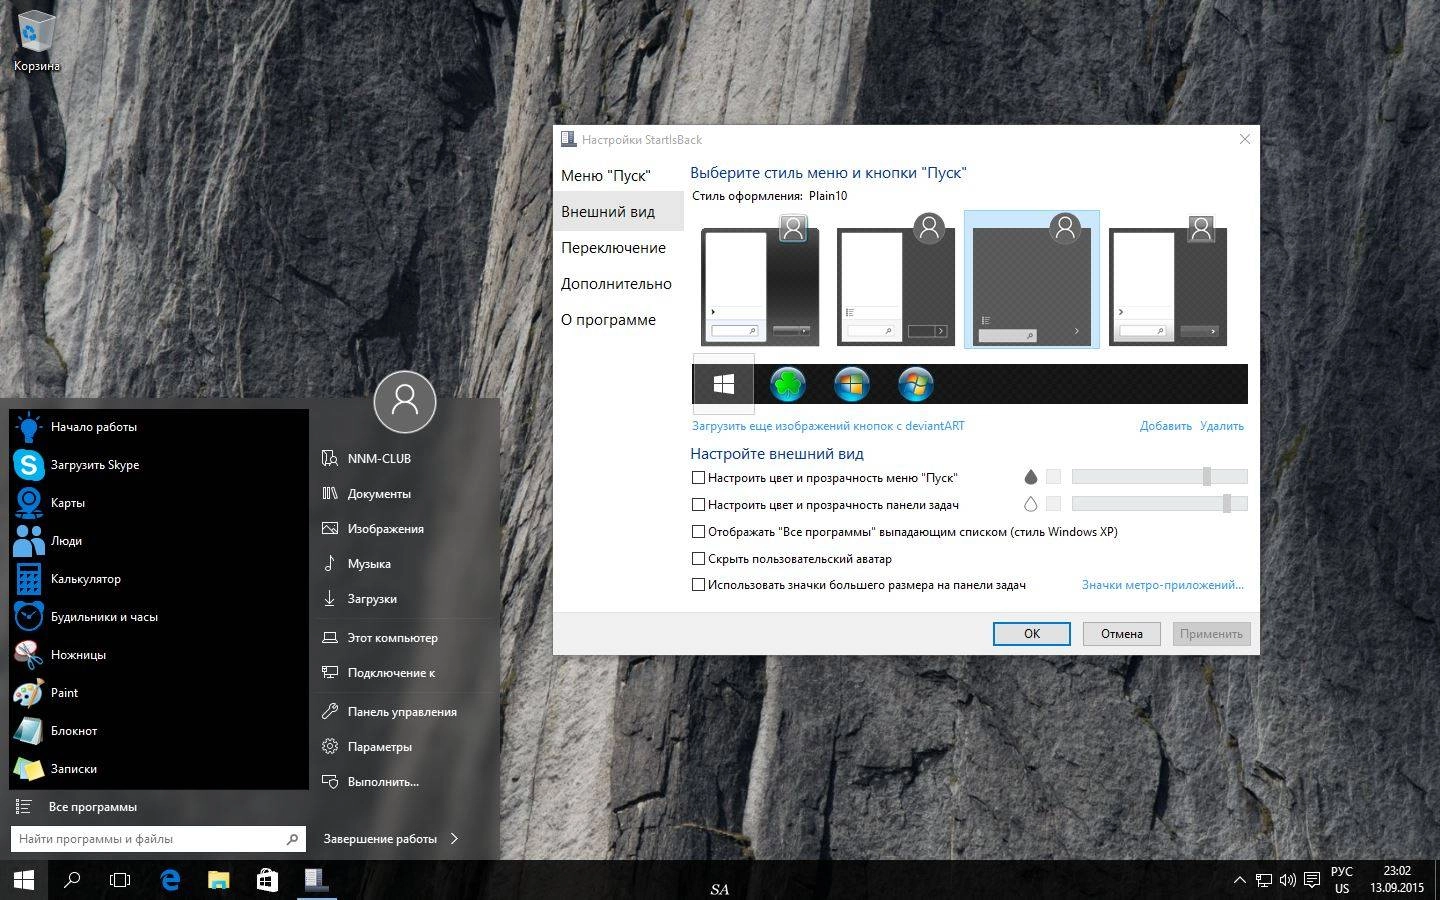Switch to Меню Пуск settings tab

[618, 176]
